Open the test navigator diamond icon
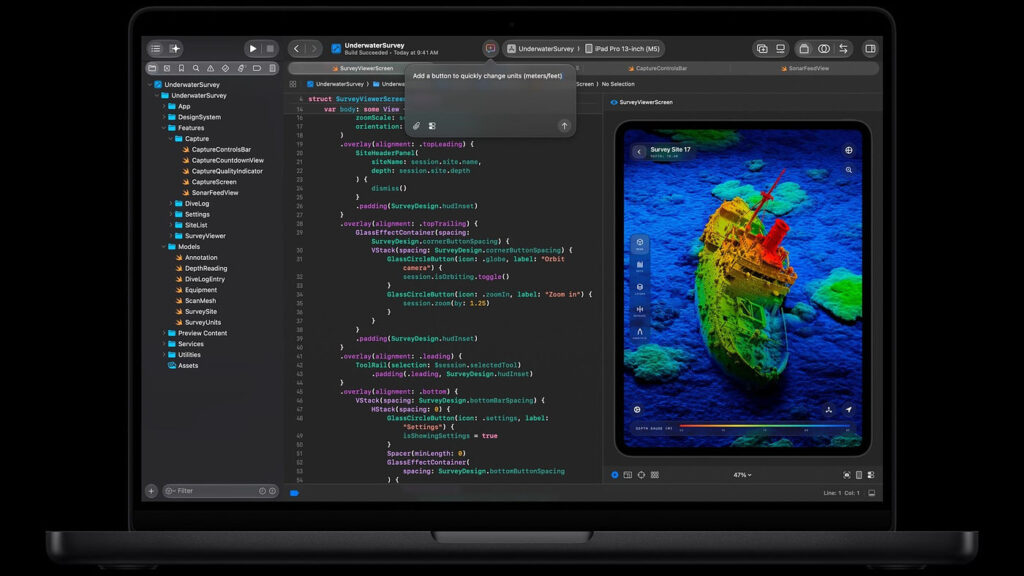 [x=225, y=68]
